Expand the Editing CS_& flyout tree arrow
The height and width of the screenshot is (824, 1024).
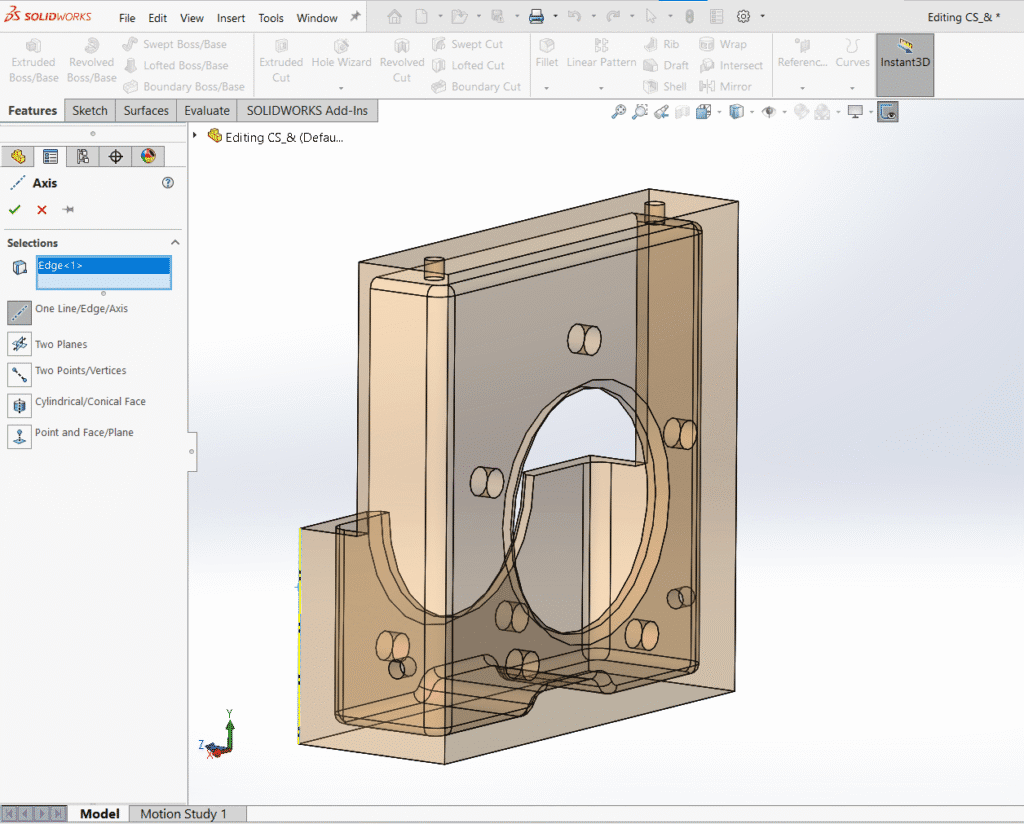[x=195, y=135]
